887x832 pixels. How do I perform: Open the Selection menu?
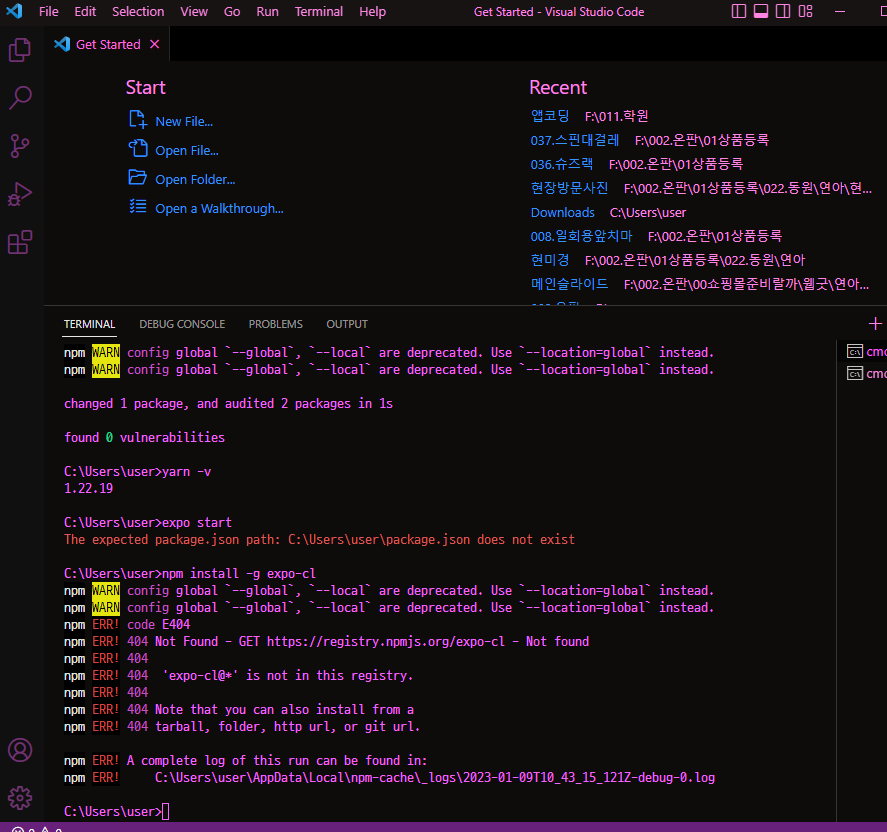point(138,11)
